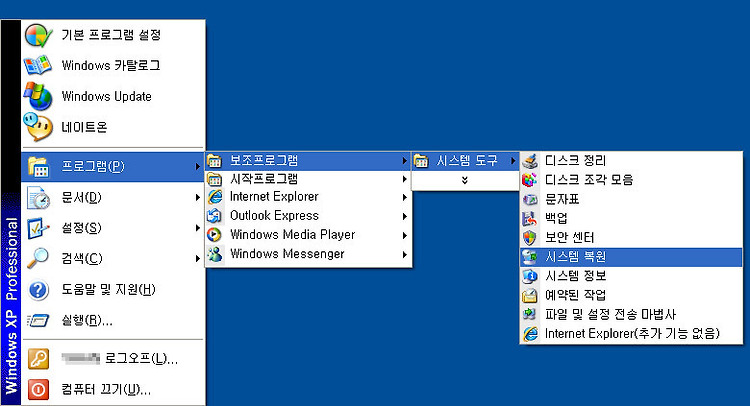The width and height of the screenshot is (750, 406).
Task: Select 백업 menu entry
Action: 631,218
